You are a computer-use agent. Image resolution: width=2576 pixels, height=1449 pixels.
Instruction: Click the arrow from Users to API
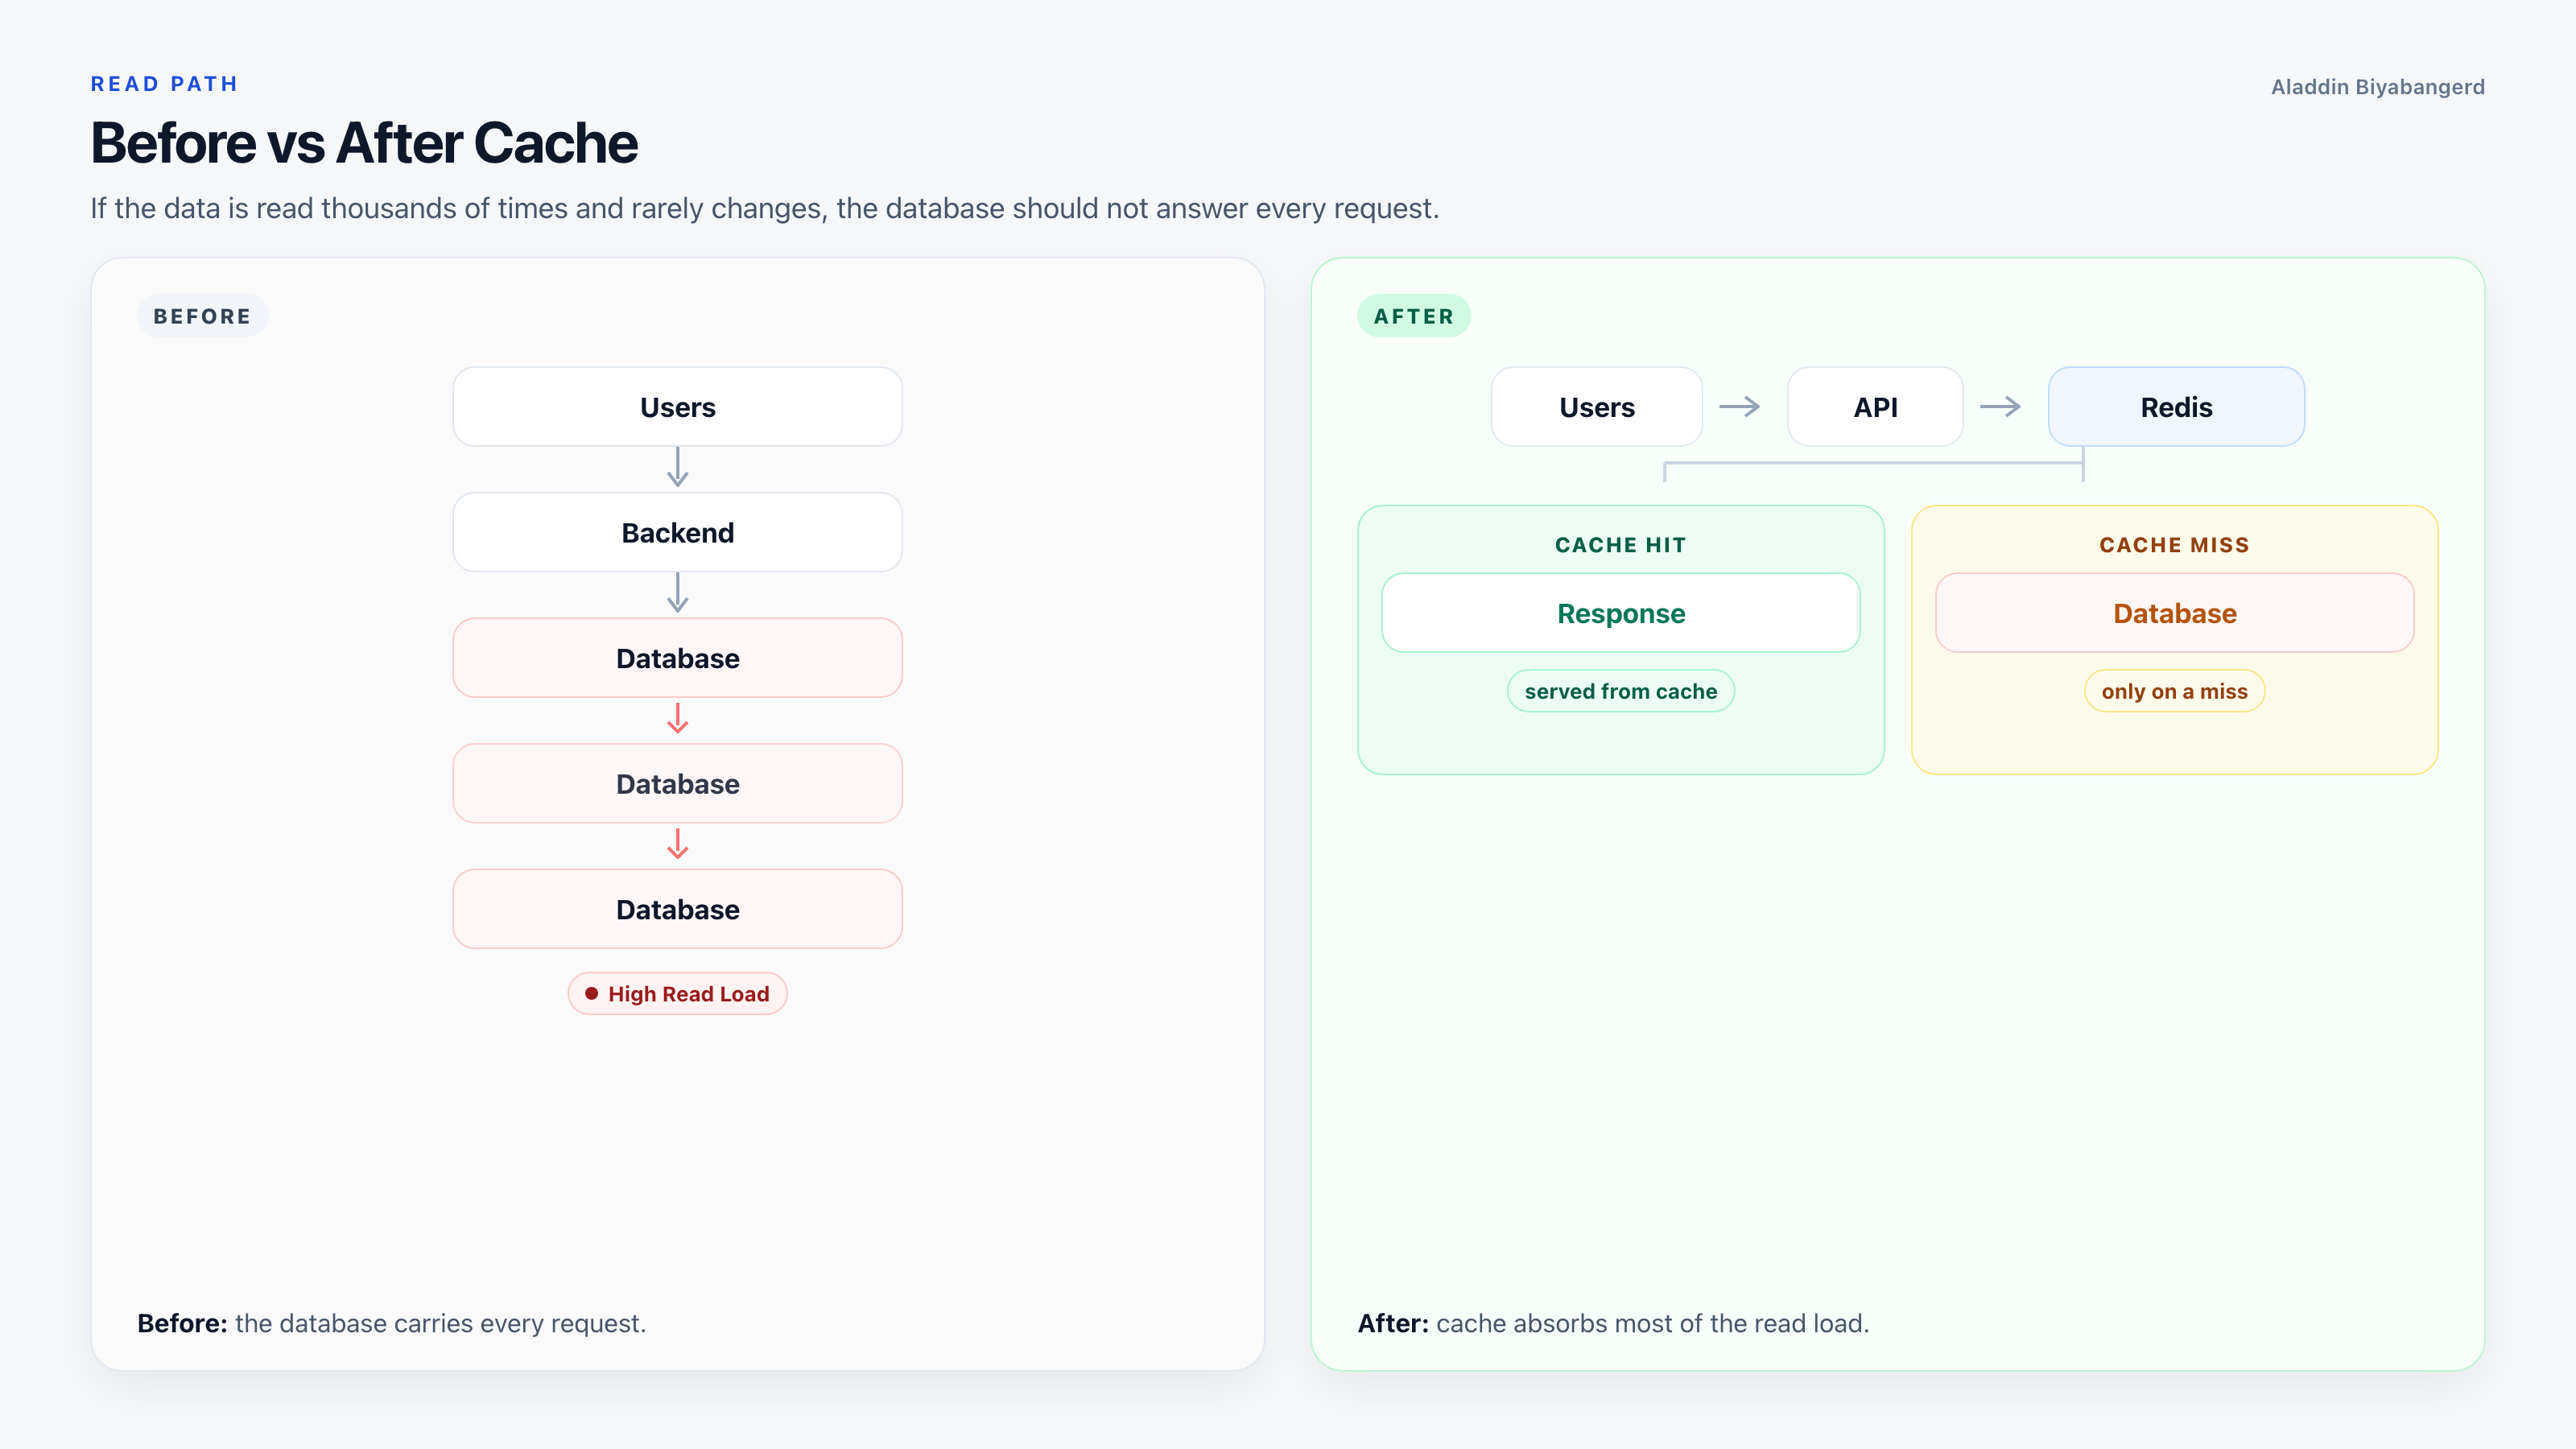click(x=1740, y=406)
